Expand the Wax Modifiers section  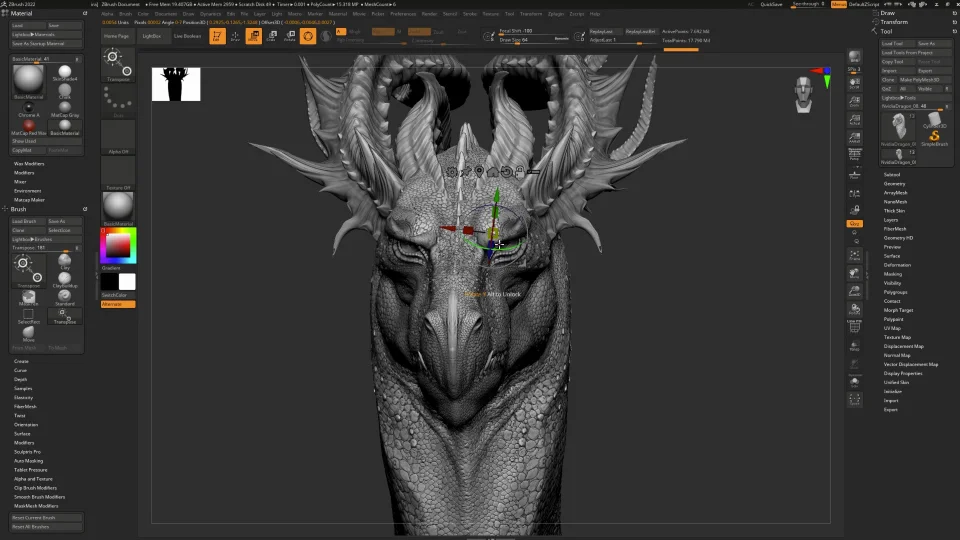tap(29, 164)
